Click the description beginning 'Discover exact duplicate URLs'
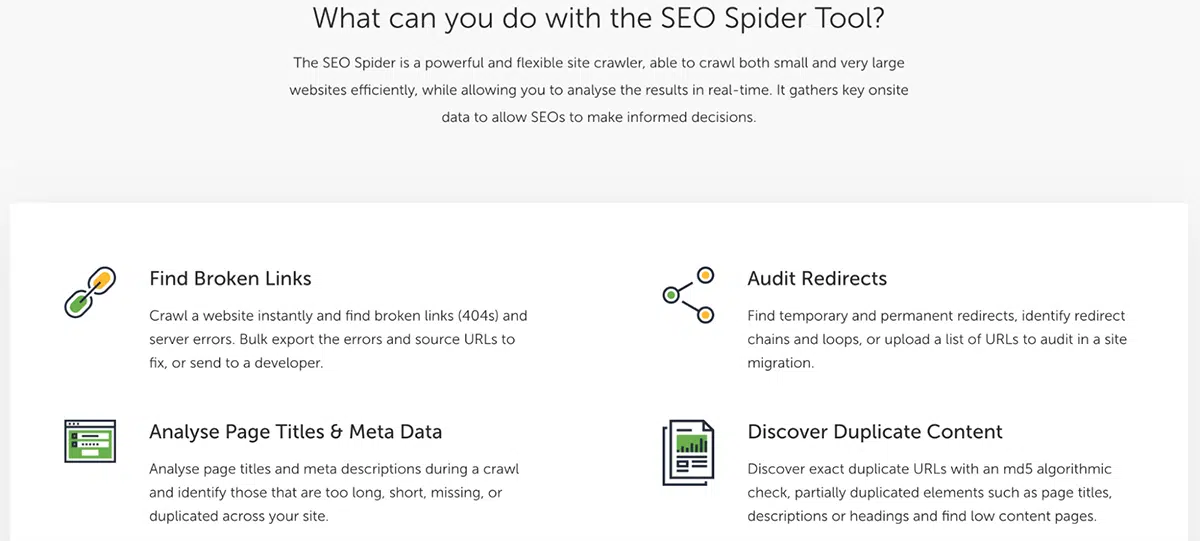The width and height of the screenshot is (1200, 541). click(x=929, y=493)
